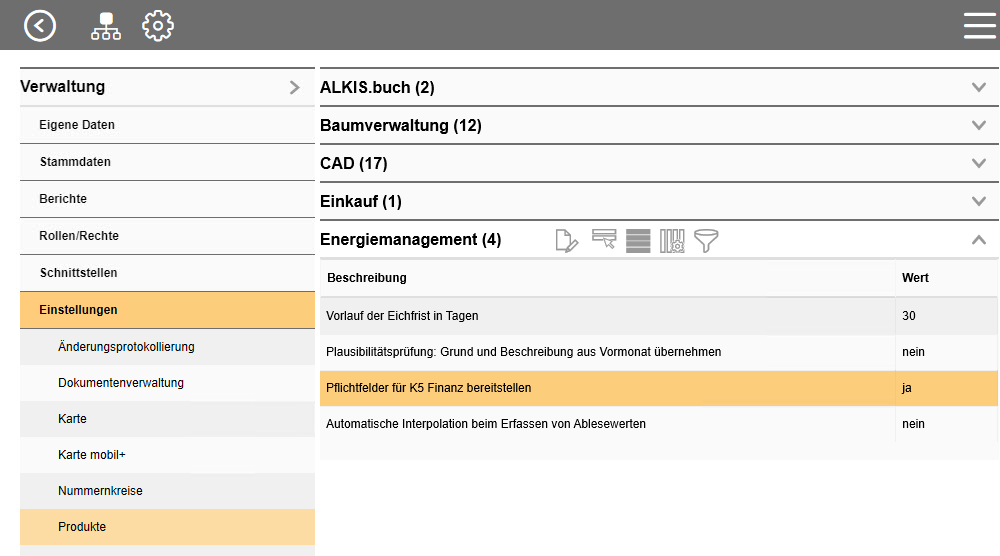1000x556 pixels.
Task: Open Rollen/Rechte in sidebar
Action: coord(167,236)
